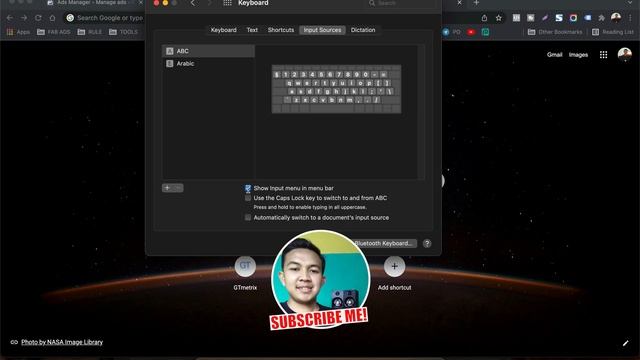
Task: Select the Ads Manager tab
Action: click(x=92, y=3)
